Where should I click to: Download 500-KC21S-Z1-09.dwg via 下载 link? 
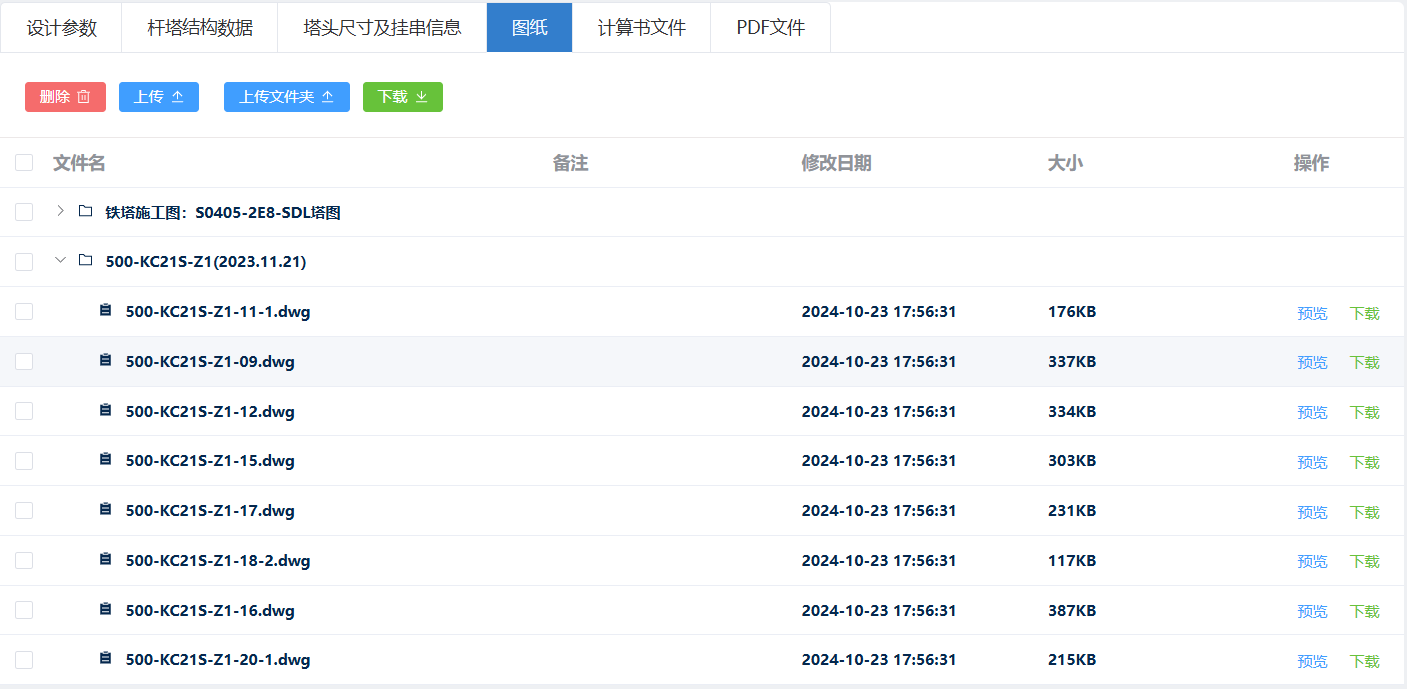1365,362
